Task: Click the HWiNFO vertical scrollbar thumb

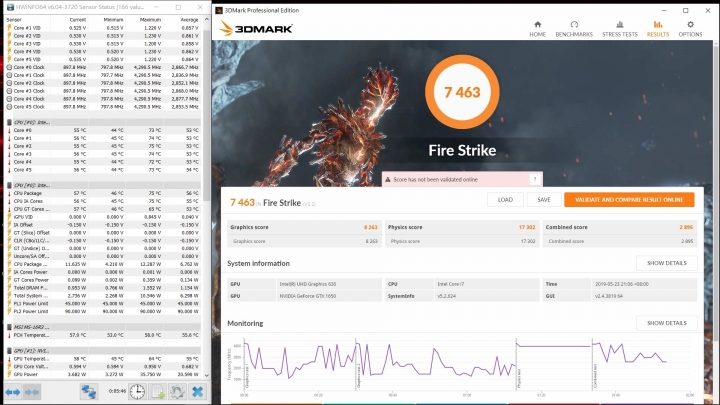Action: pos(206,115)
